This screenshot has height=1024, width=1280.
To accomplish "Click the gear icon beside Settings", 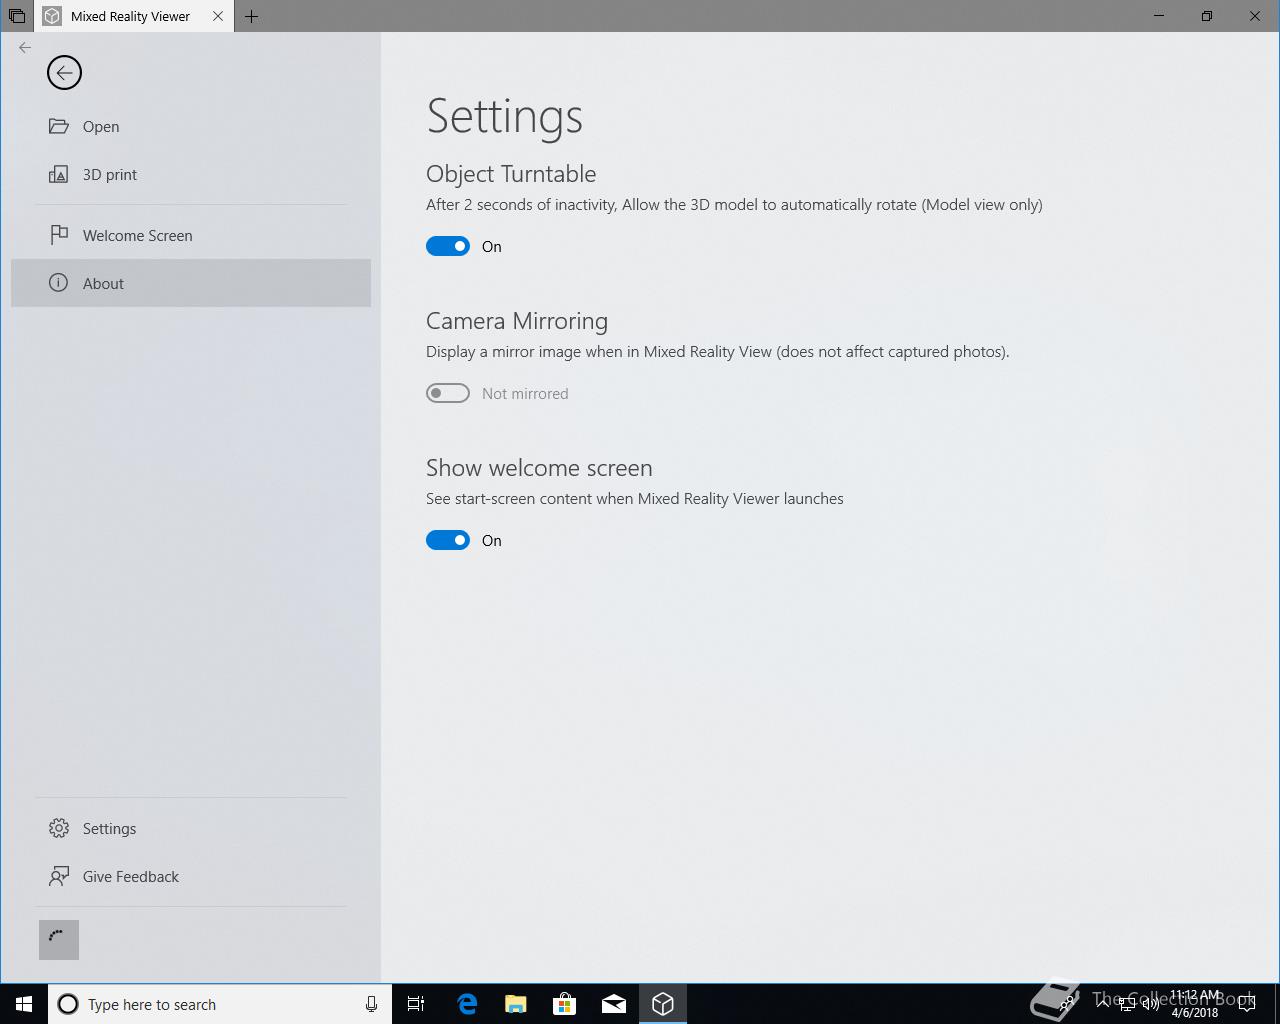I will tap(59, 828).
